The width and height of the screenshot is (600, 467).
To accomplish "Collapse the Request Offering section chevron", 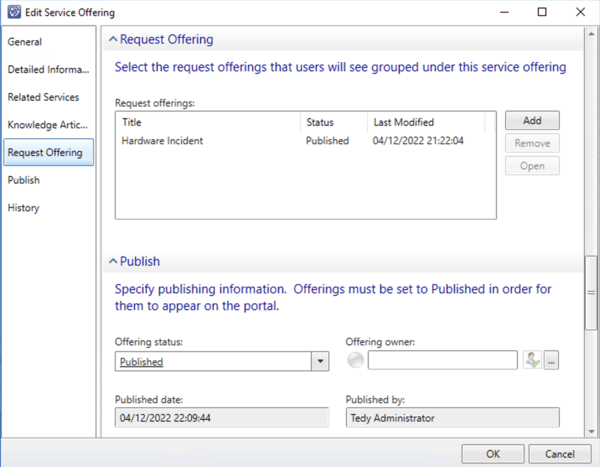I will coord(113,39).
